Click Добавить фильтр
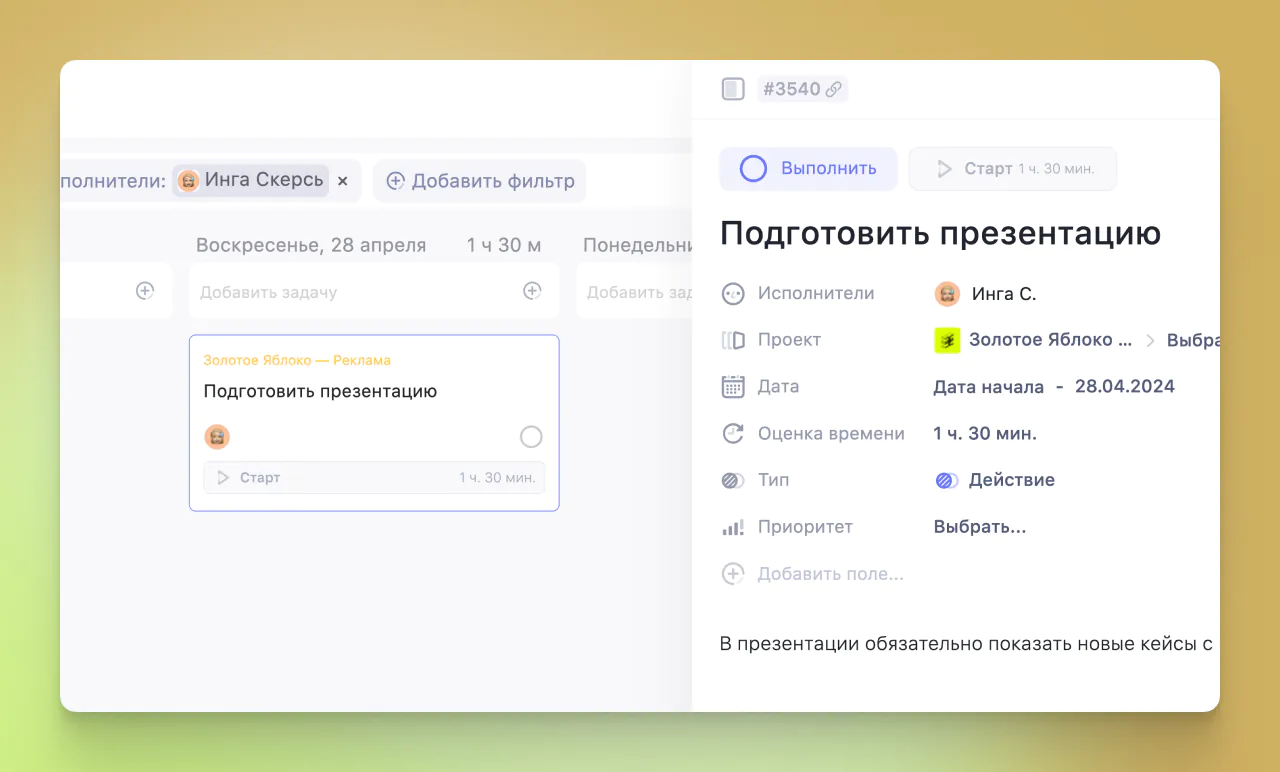The height and width of the screenshot is (772, 1280). point(479,181)
